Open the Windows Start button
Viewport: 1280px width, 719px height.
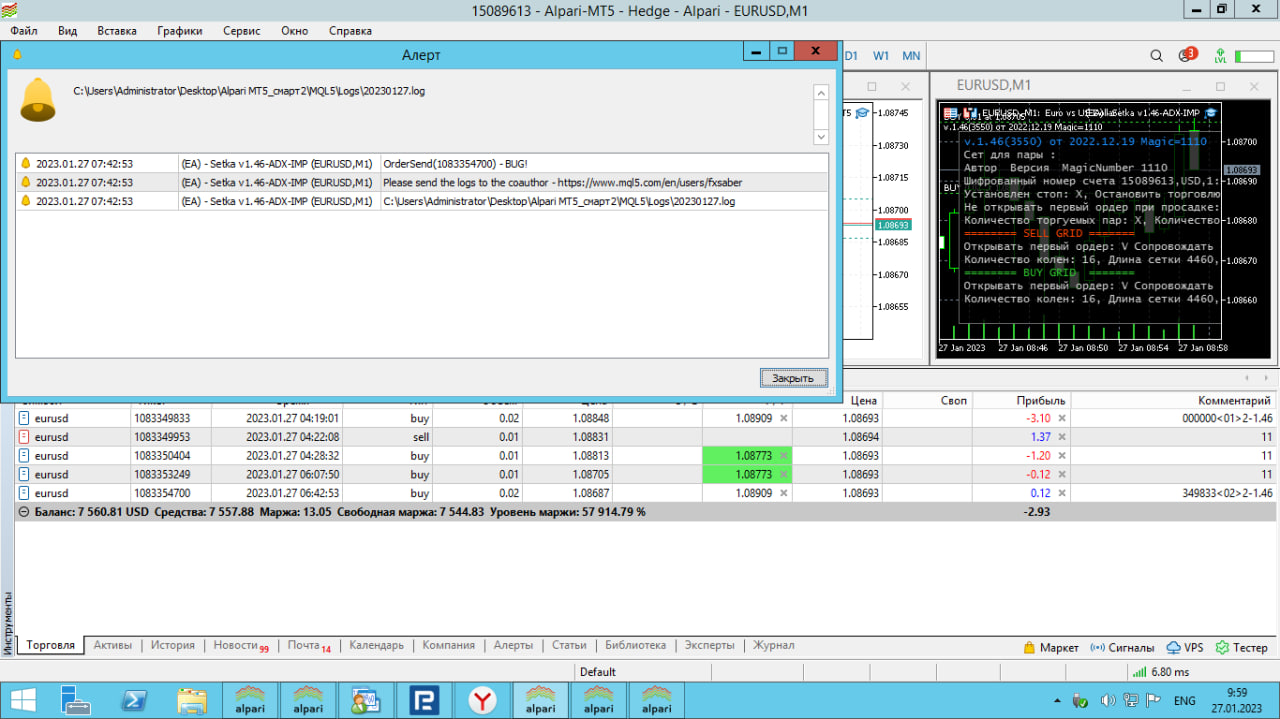(x=22, y=700)
